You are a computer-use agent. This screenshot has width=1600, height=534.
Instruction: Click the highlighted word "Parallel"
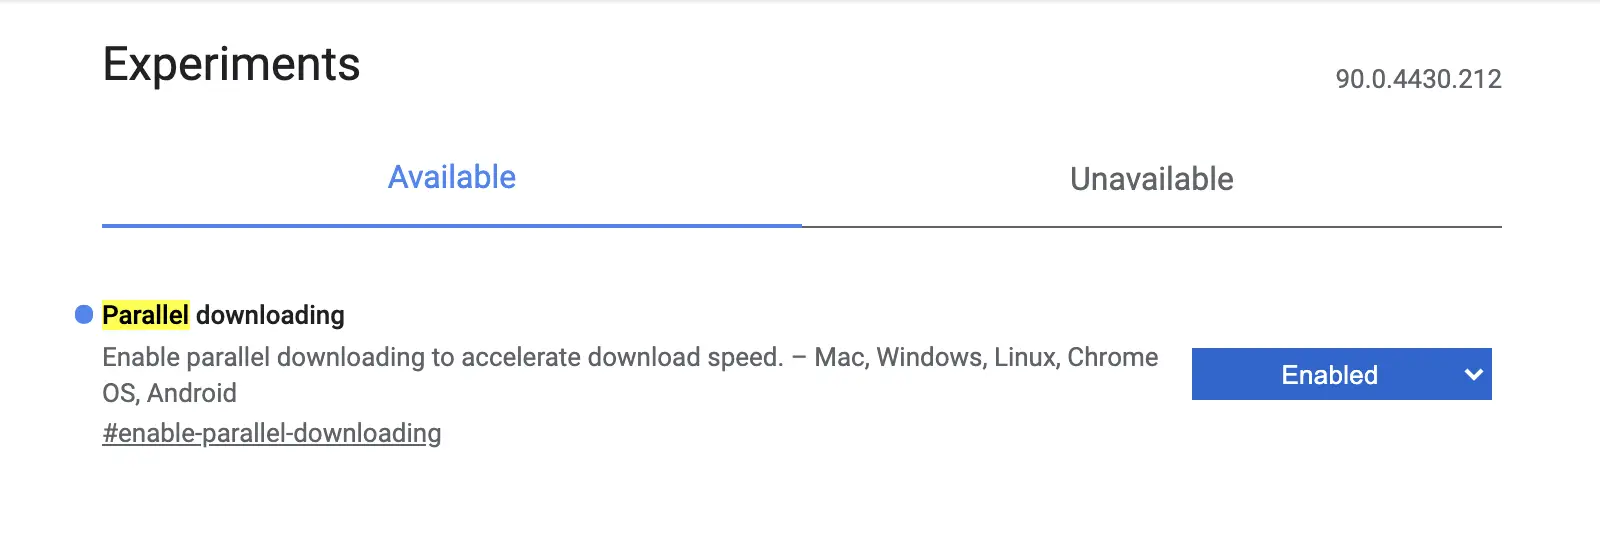point(145,315)
